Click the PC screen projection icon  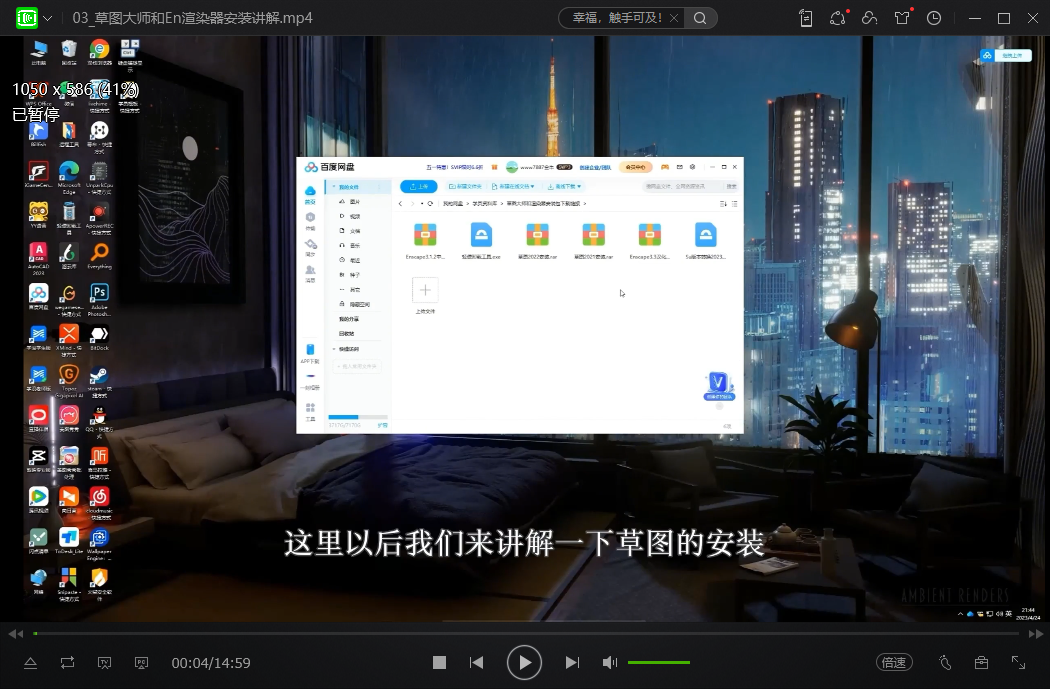[x=141, y=663]
